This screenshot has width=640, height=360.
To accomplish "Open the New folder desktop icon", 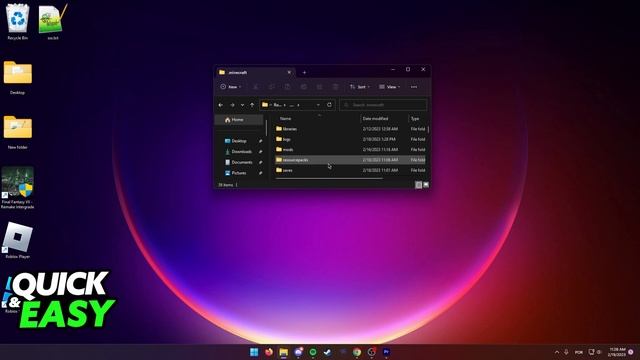I will (18, 132).
